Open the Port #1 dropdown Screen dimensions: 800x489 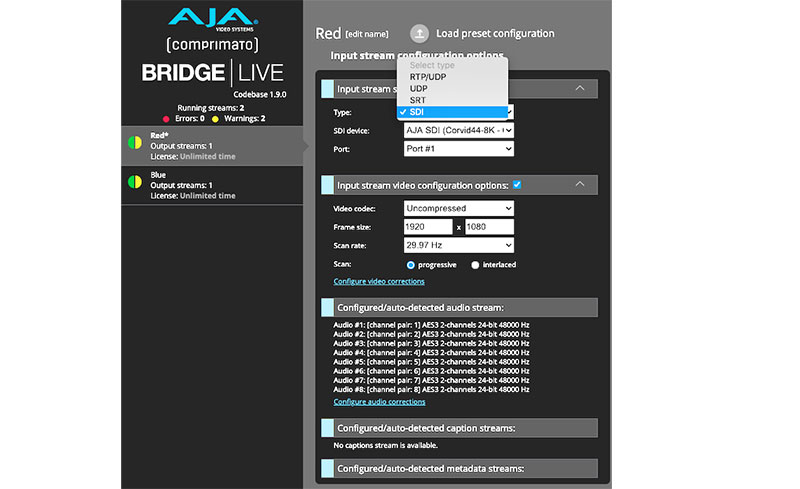459,149
